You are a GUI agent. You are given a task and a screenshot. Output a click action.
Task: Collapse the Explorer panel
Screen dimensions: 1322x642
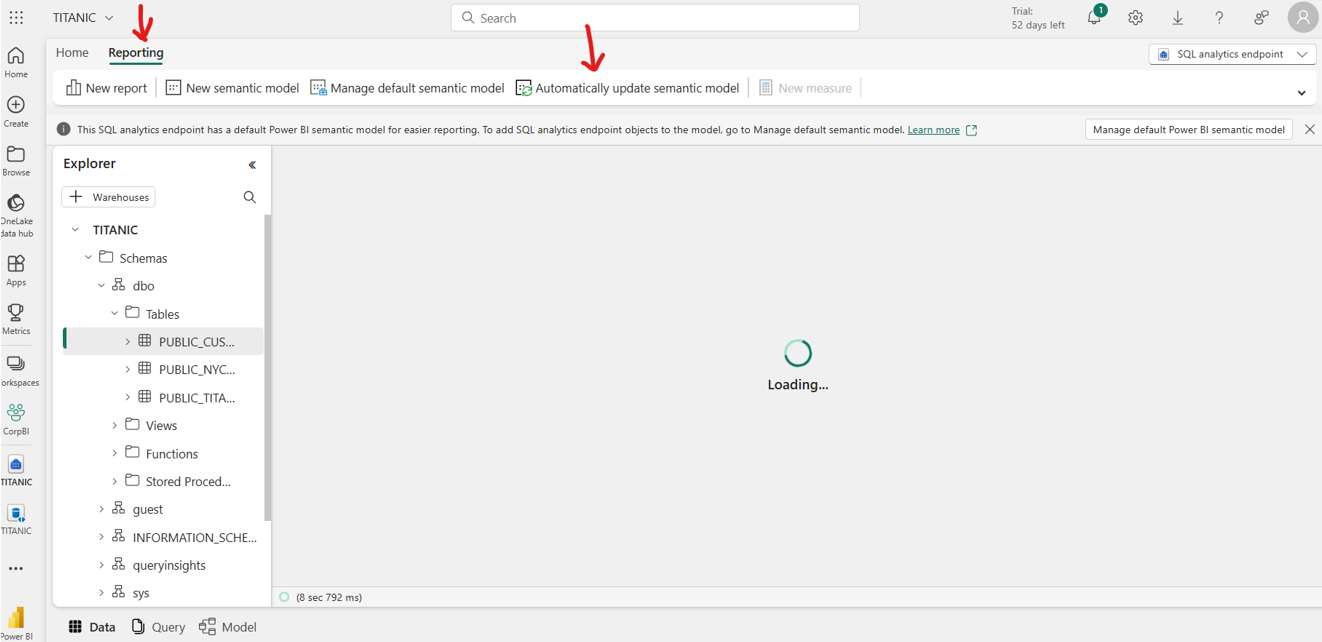(252, 164)
